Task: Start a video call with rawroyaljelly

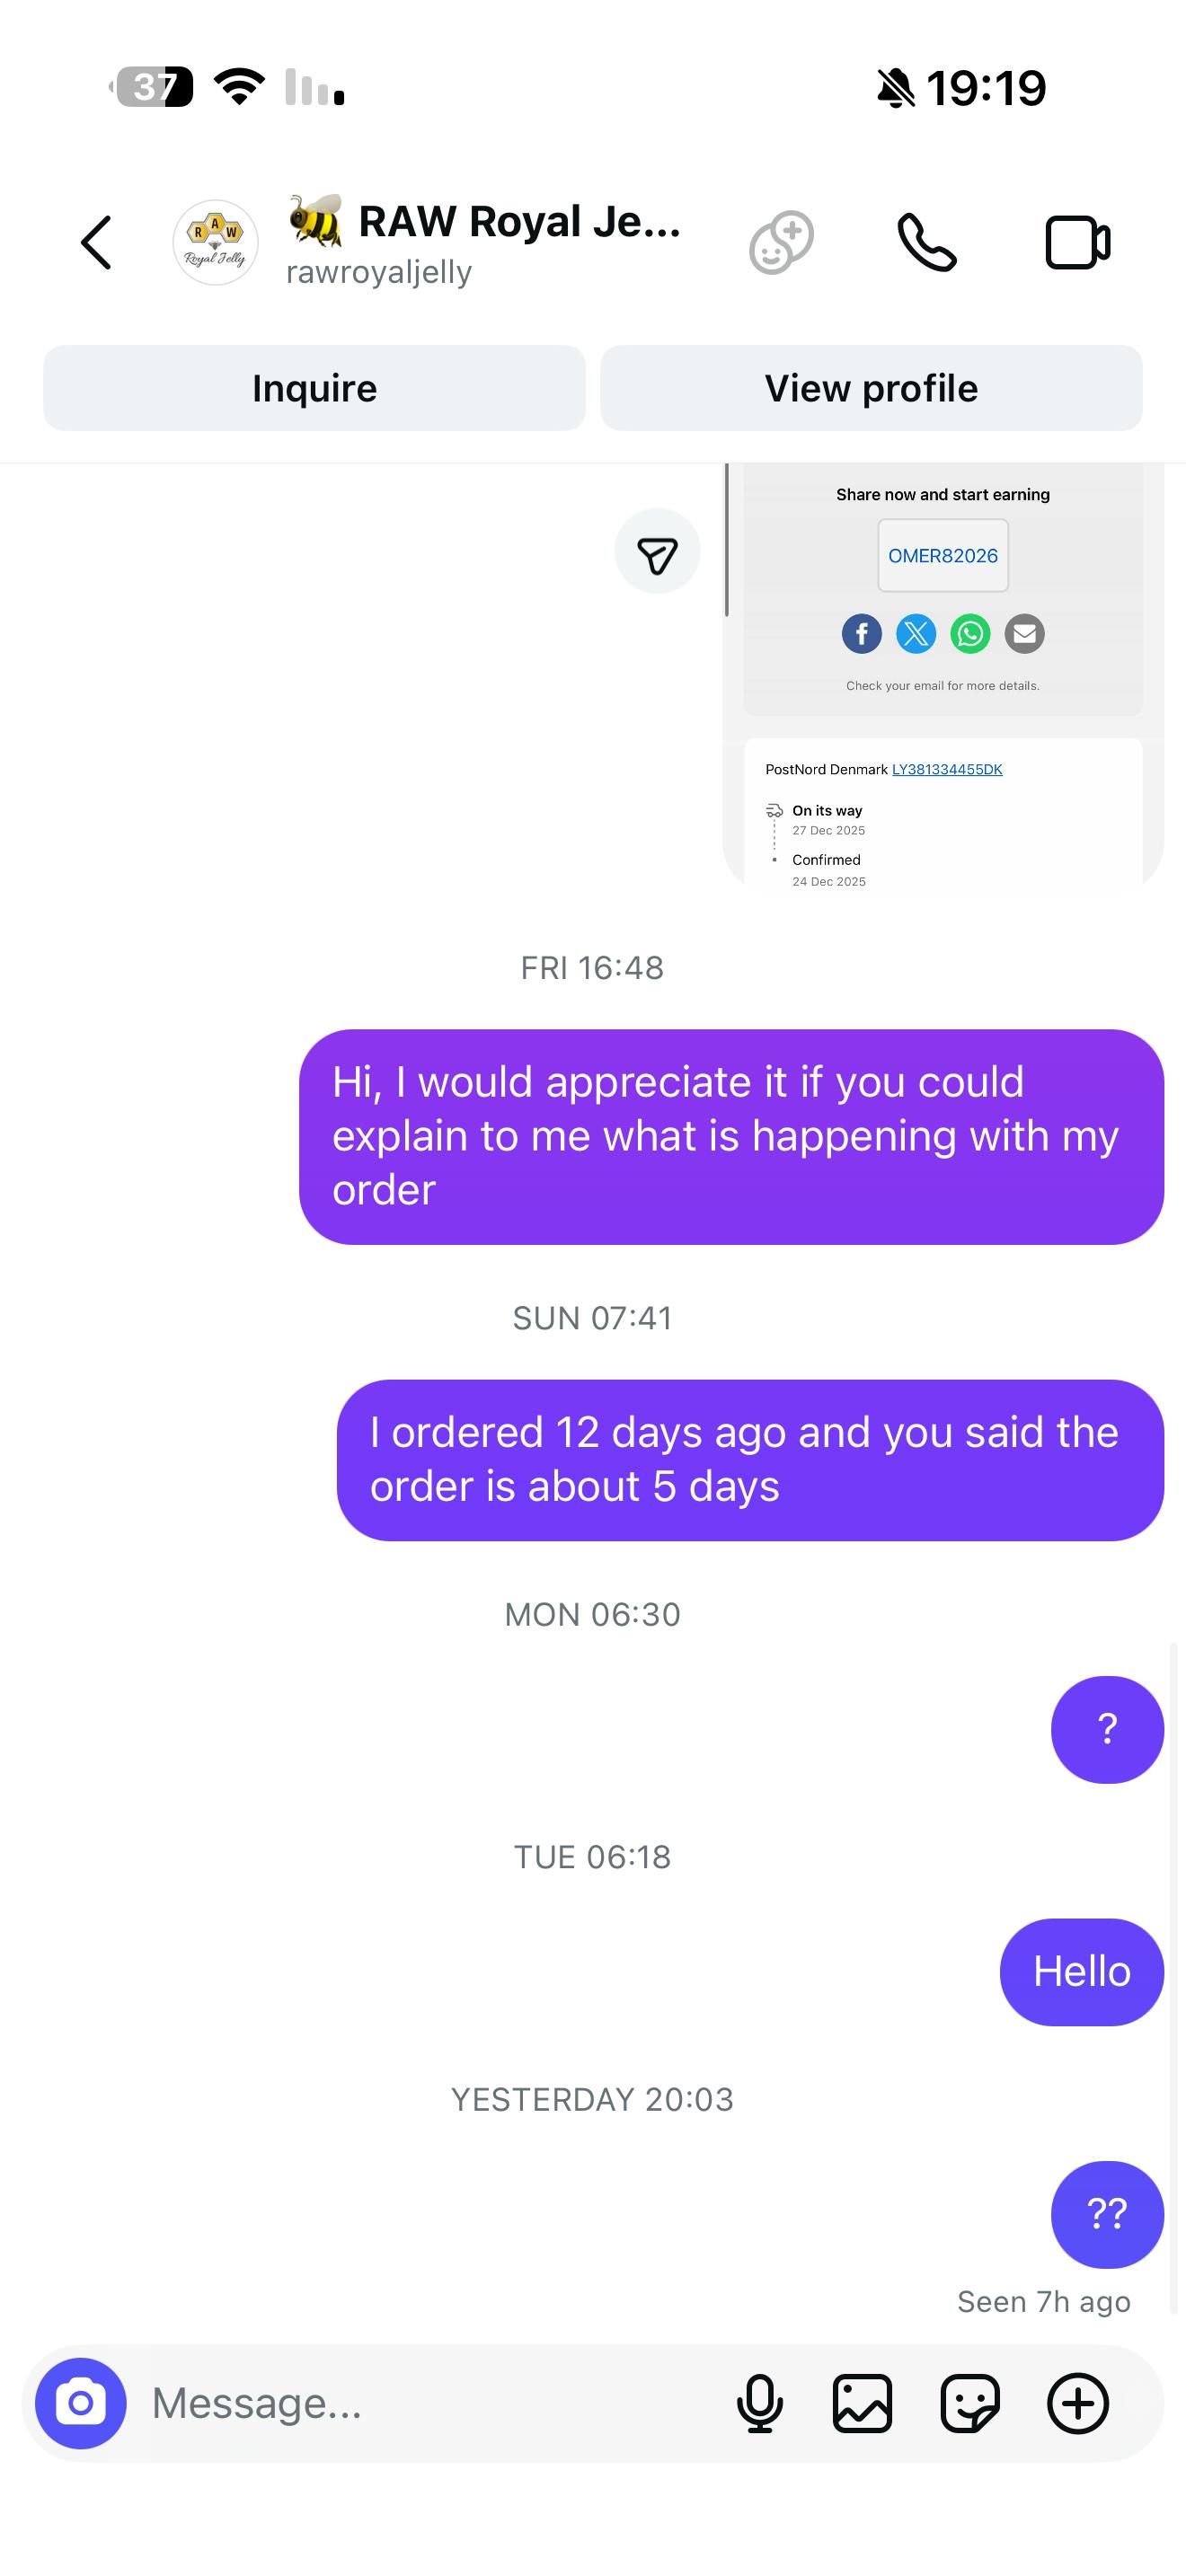Action: (1077, 243)
